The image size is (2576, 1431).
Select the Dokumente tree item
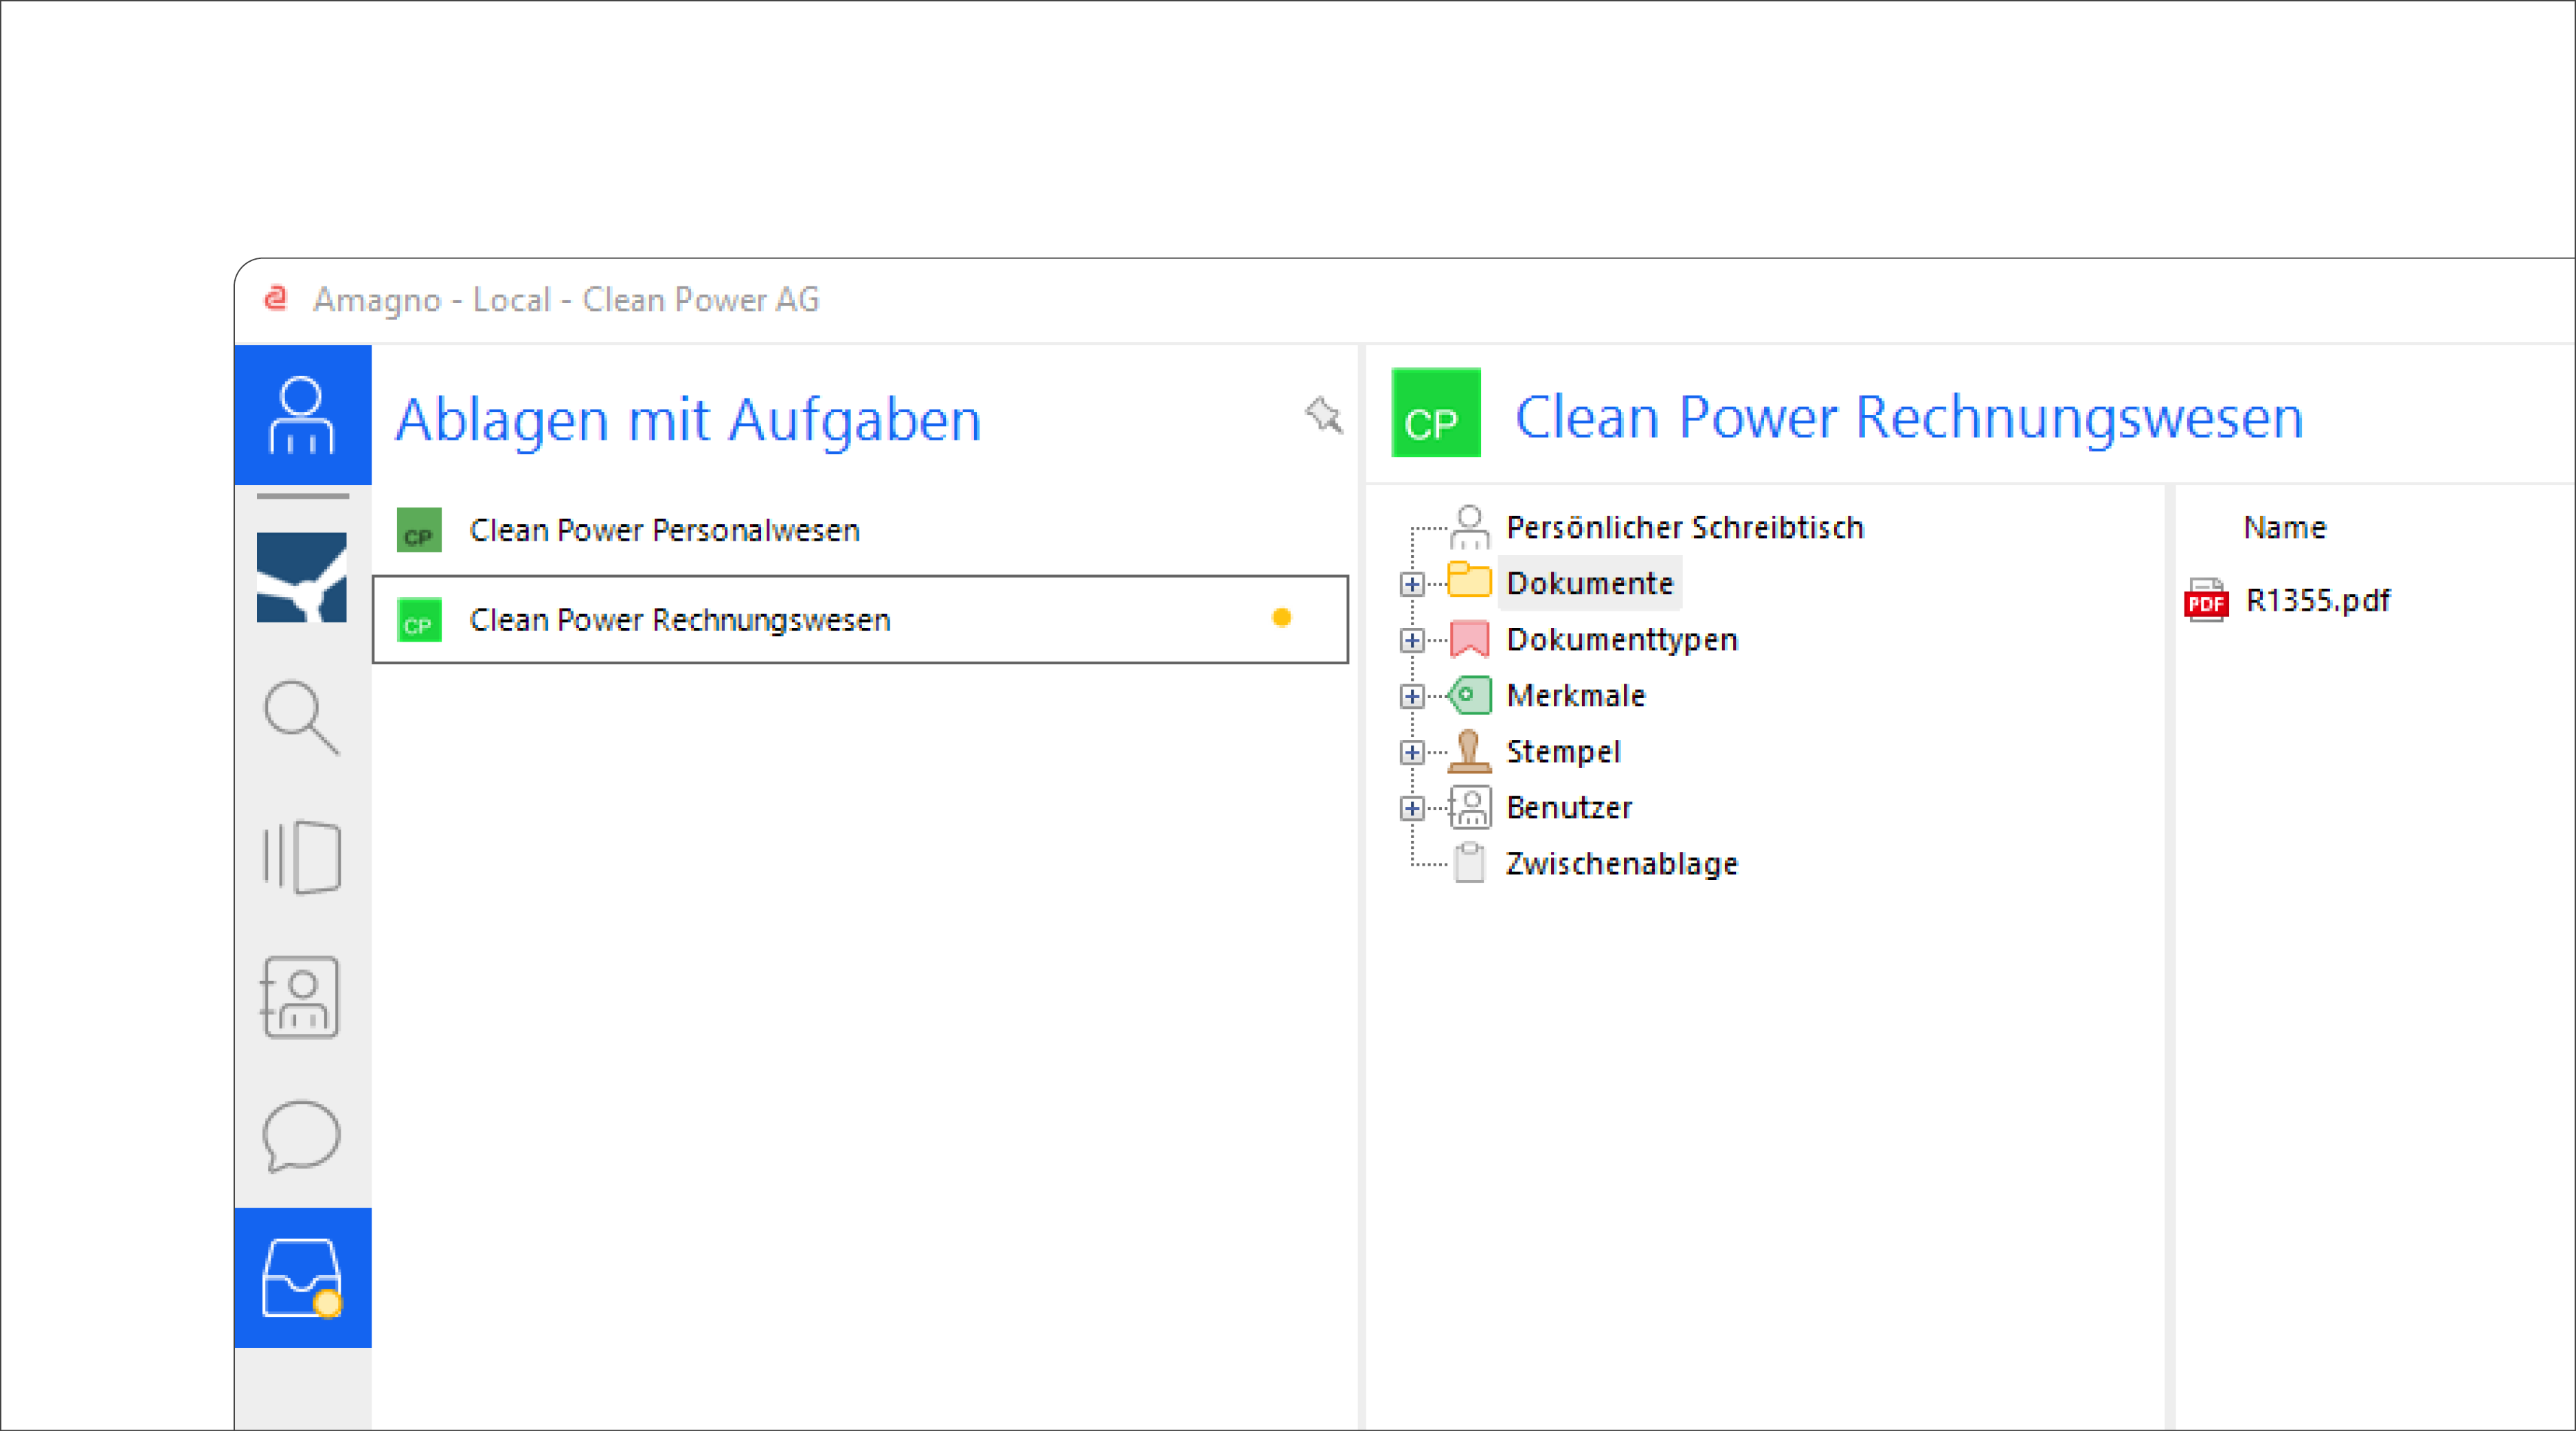point(1590,583)
